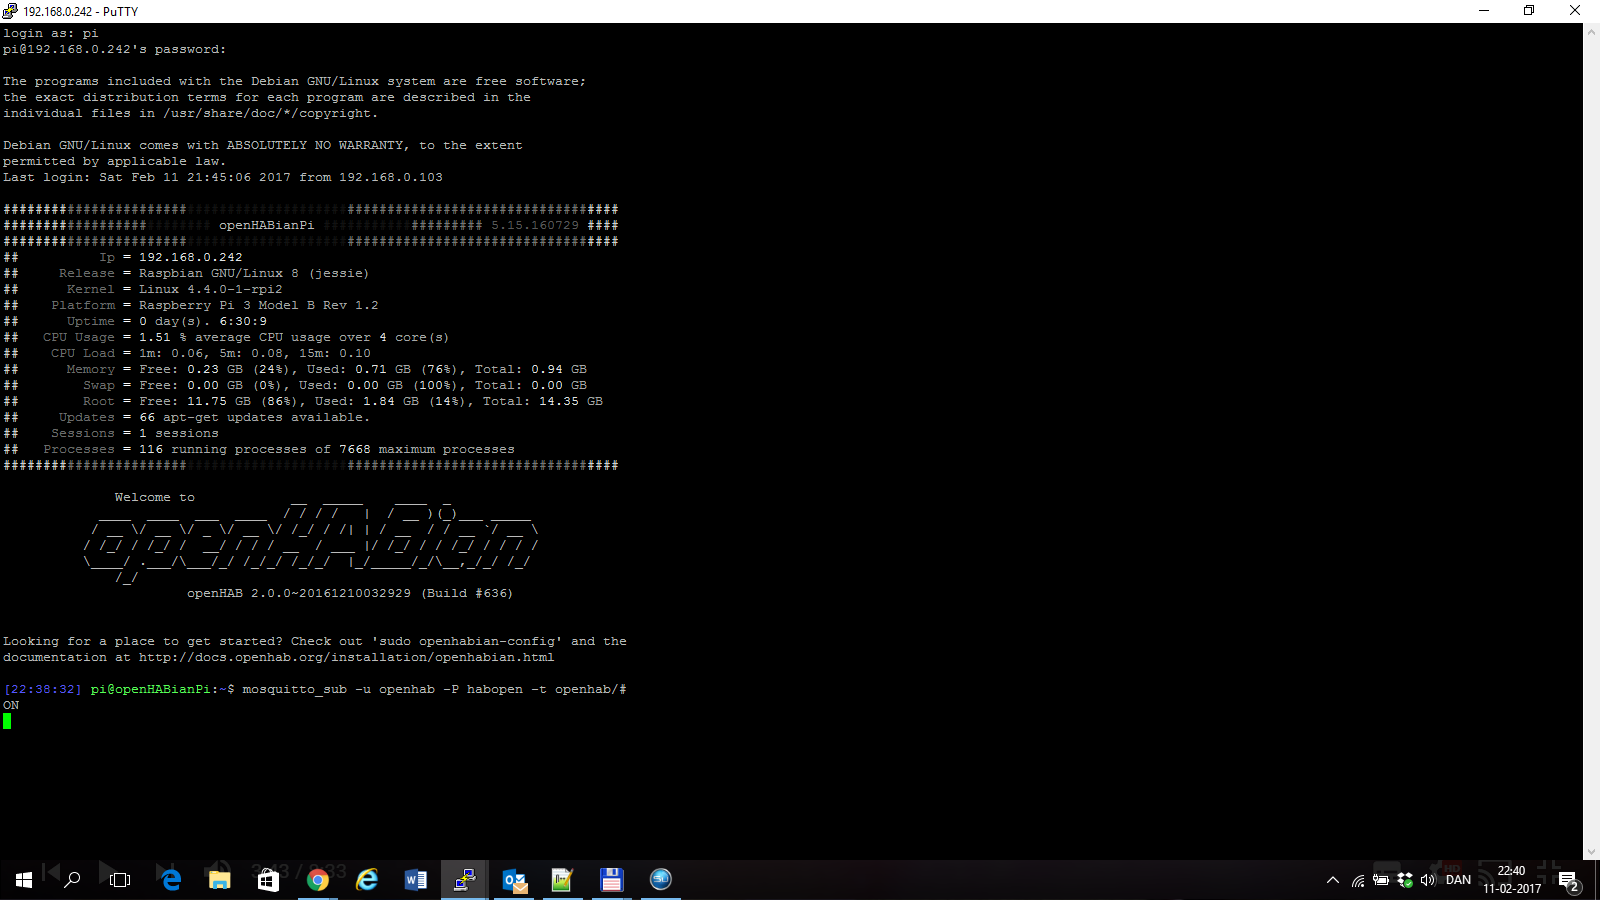Switch to Outlook in the taskbar
Image resolution: width=1600 pixels, height=900 pixels.
(514, 880)
